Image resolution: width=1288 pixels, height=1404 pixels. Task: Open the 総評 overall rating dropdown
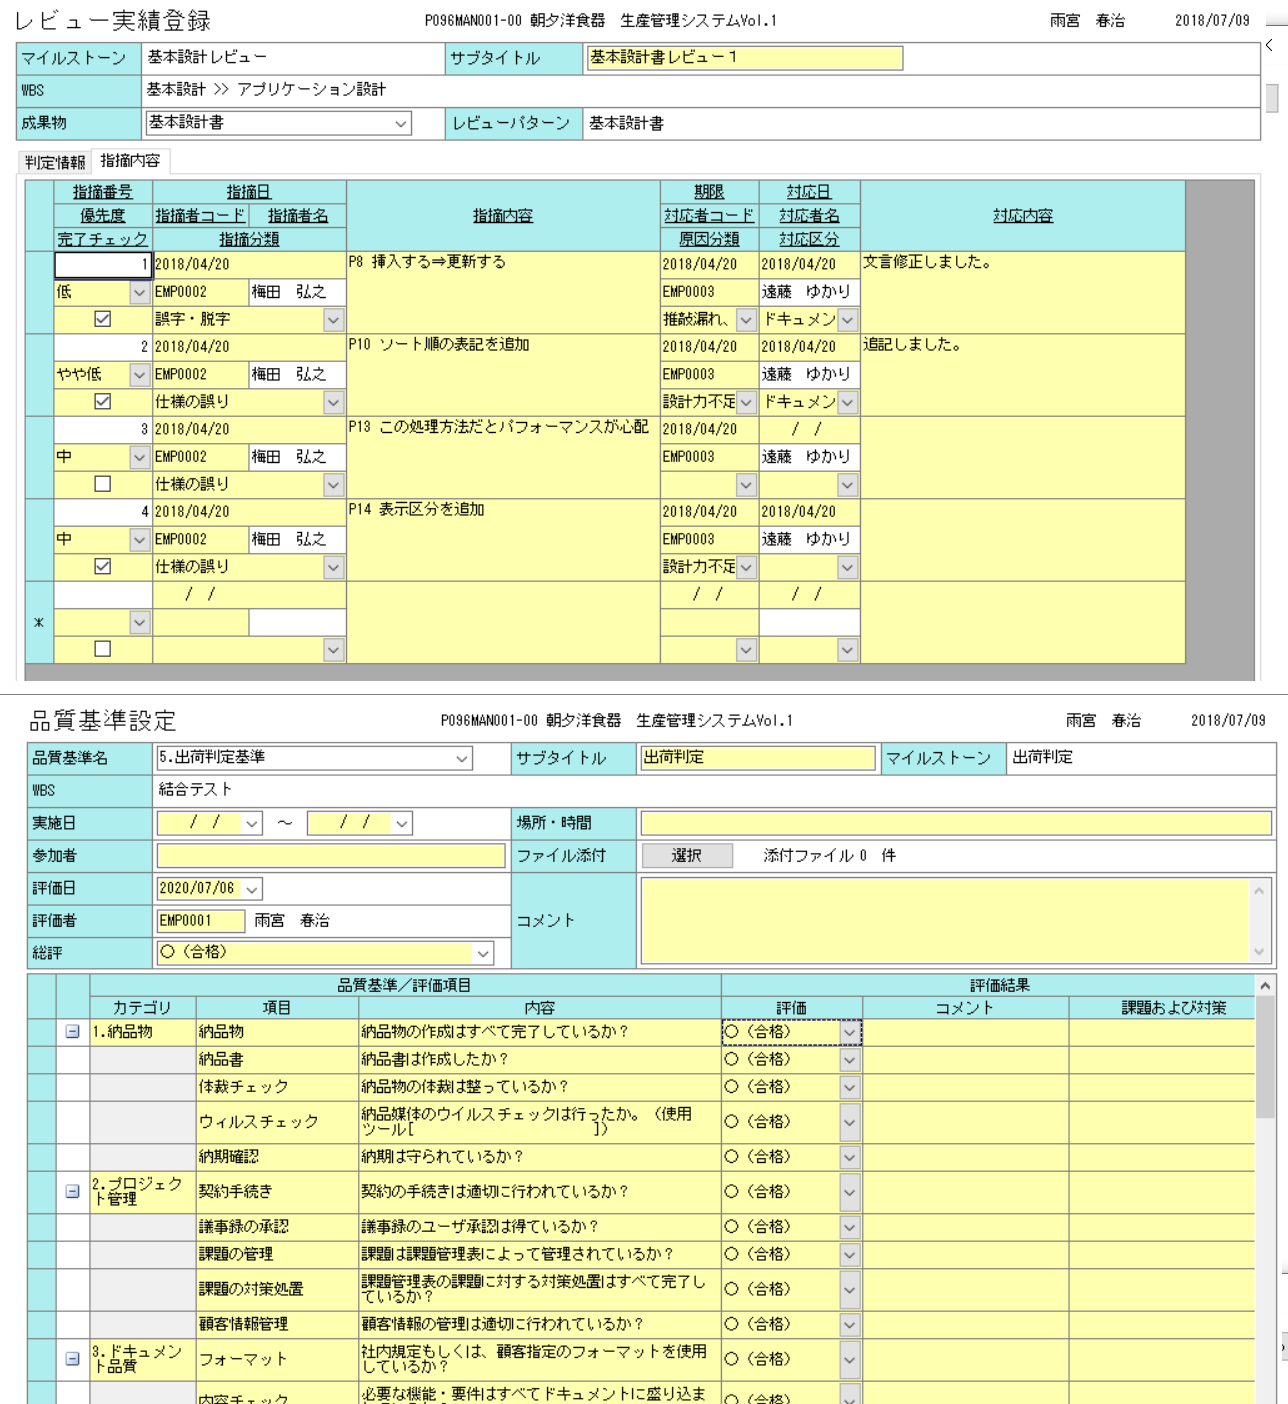(x=483, y=954)
